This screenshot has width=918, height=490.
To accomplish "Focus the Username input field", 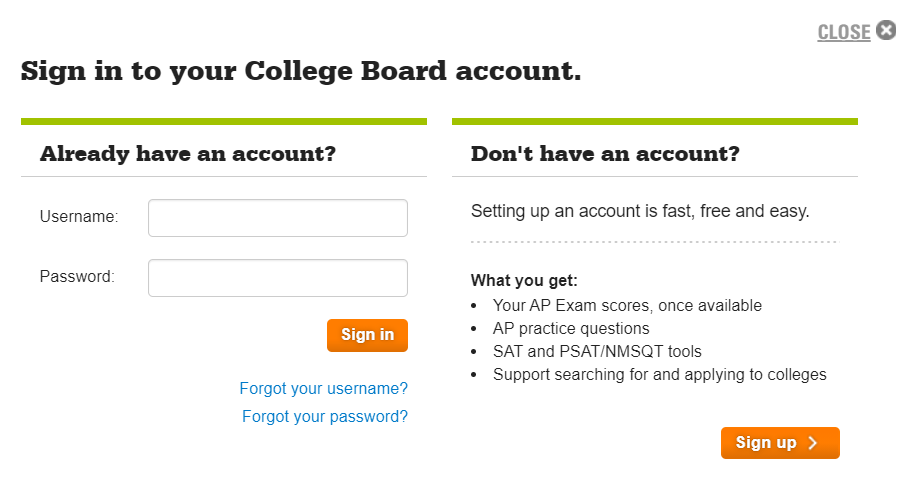I will click(x=278, y=218).
